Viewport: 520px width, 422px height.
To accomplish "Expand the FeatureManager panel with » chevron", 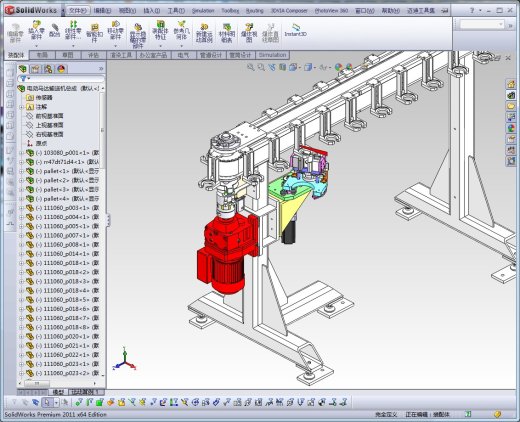I will tap(101, 69).
